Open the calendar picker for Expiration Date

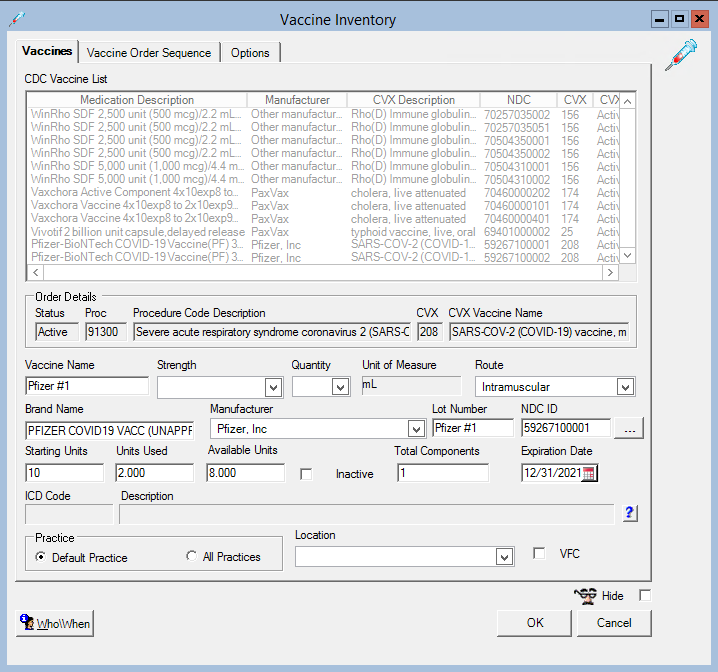pyautogui.click(x=589, y=473)
